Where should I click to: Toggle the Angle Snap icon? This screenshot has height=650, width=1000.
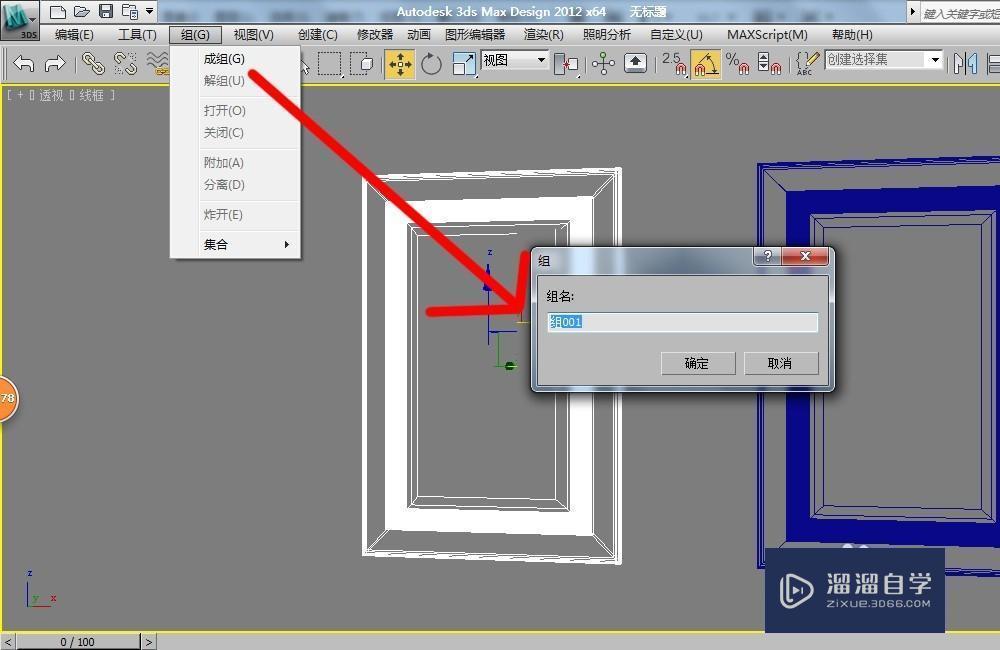point(706,64)
